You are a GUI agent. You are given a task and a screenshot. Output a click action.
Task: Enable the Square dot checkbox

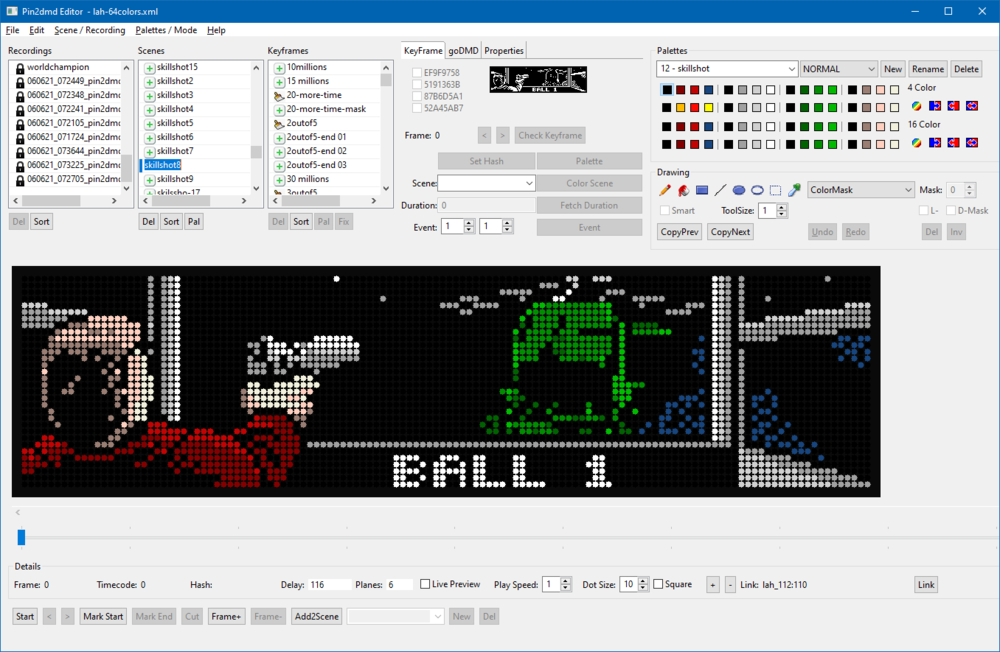(658, 584)
